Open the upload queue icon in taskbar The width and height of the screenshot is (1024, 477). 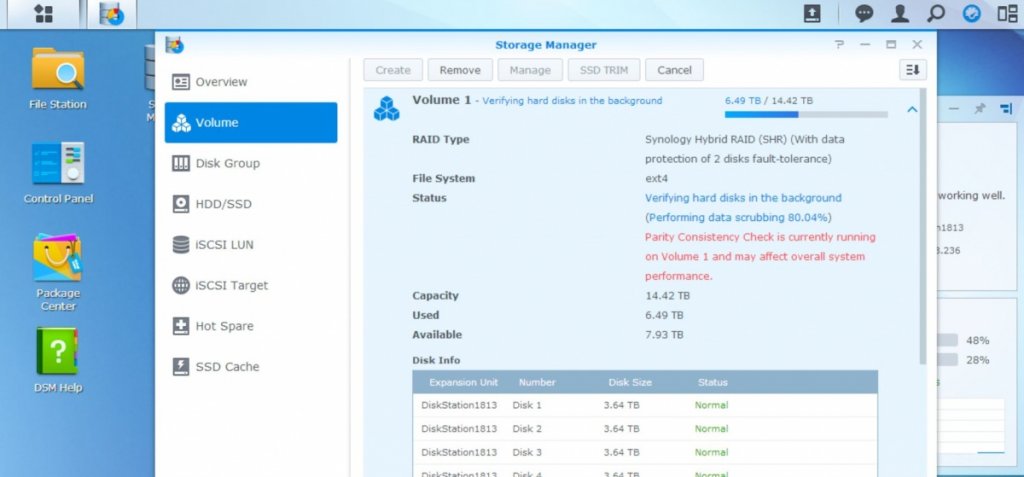(x=812, y=14)
